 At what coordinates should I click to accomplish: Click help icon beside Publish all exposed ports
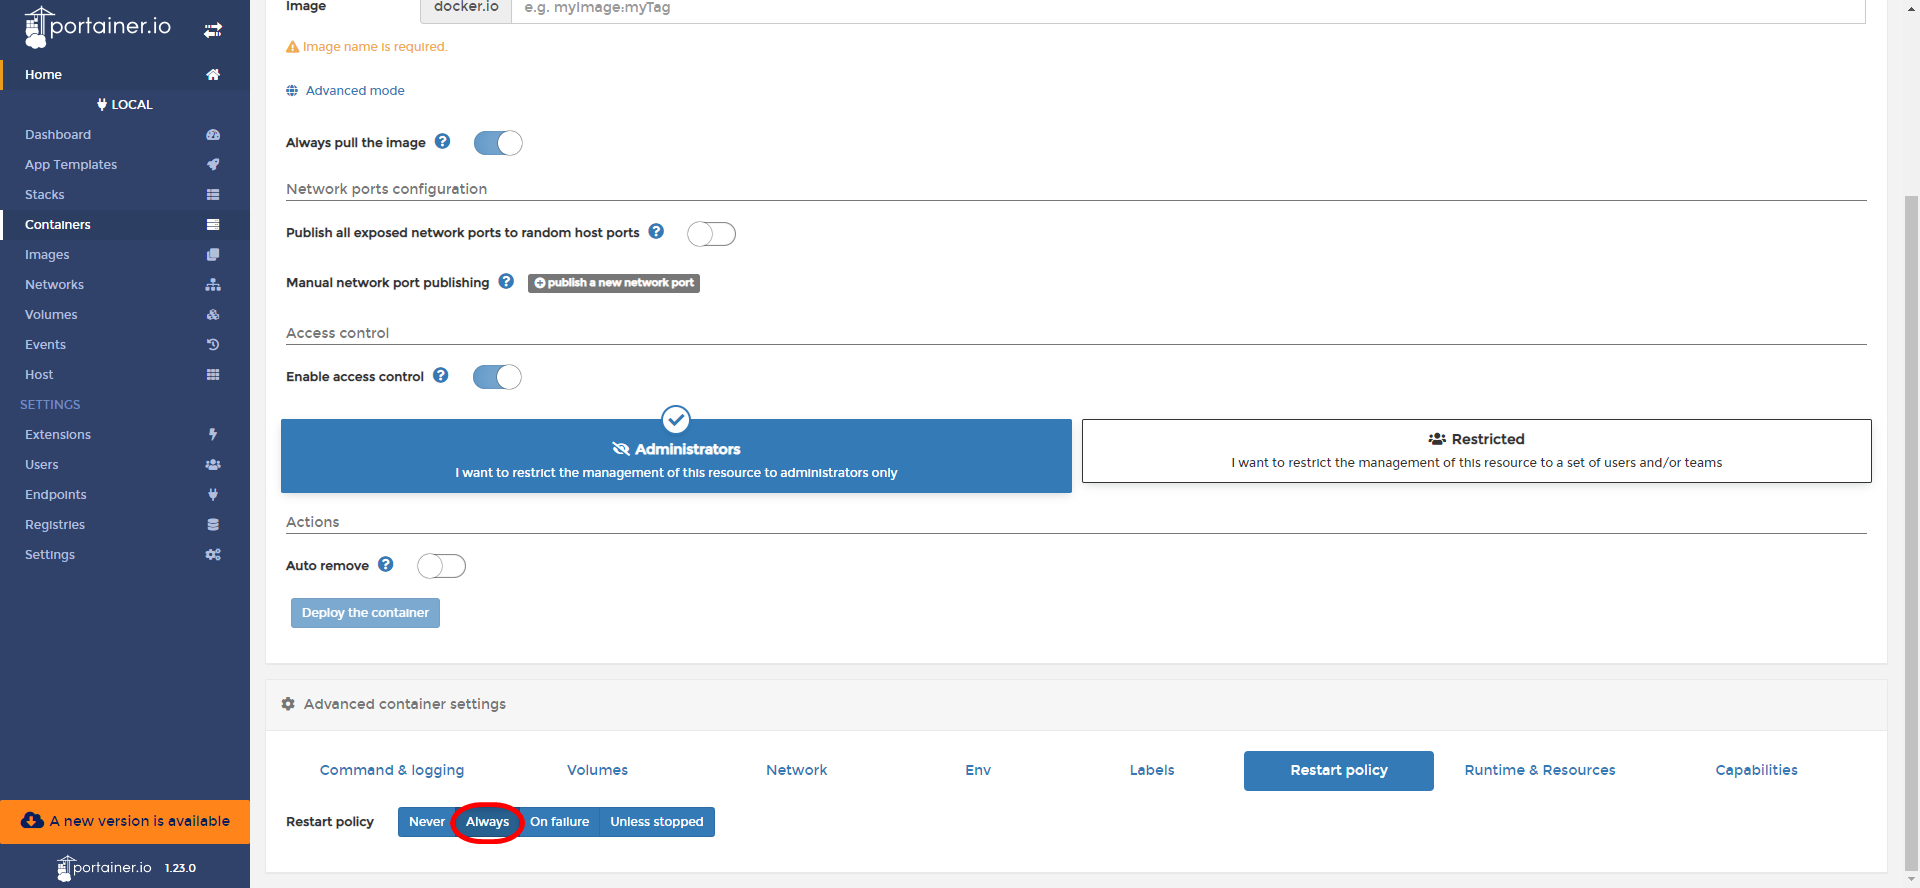point(656,231)
